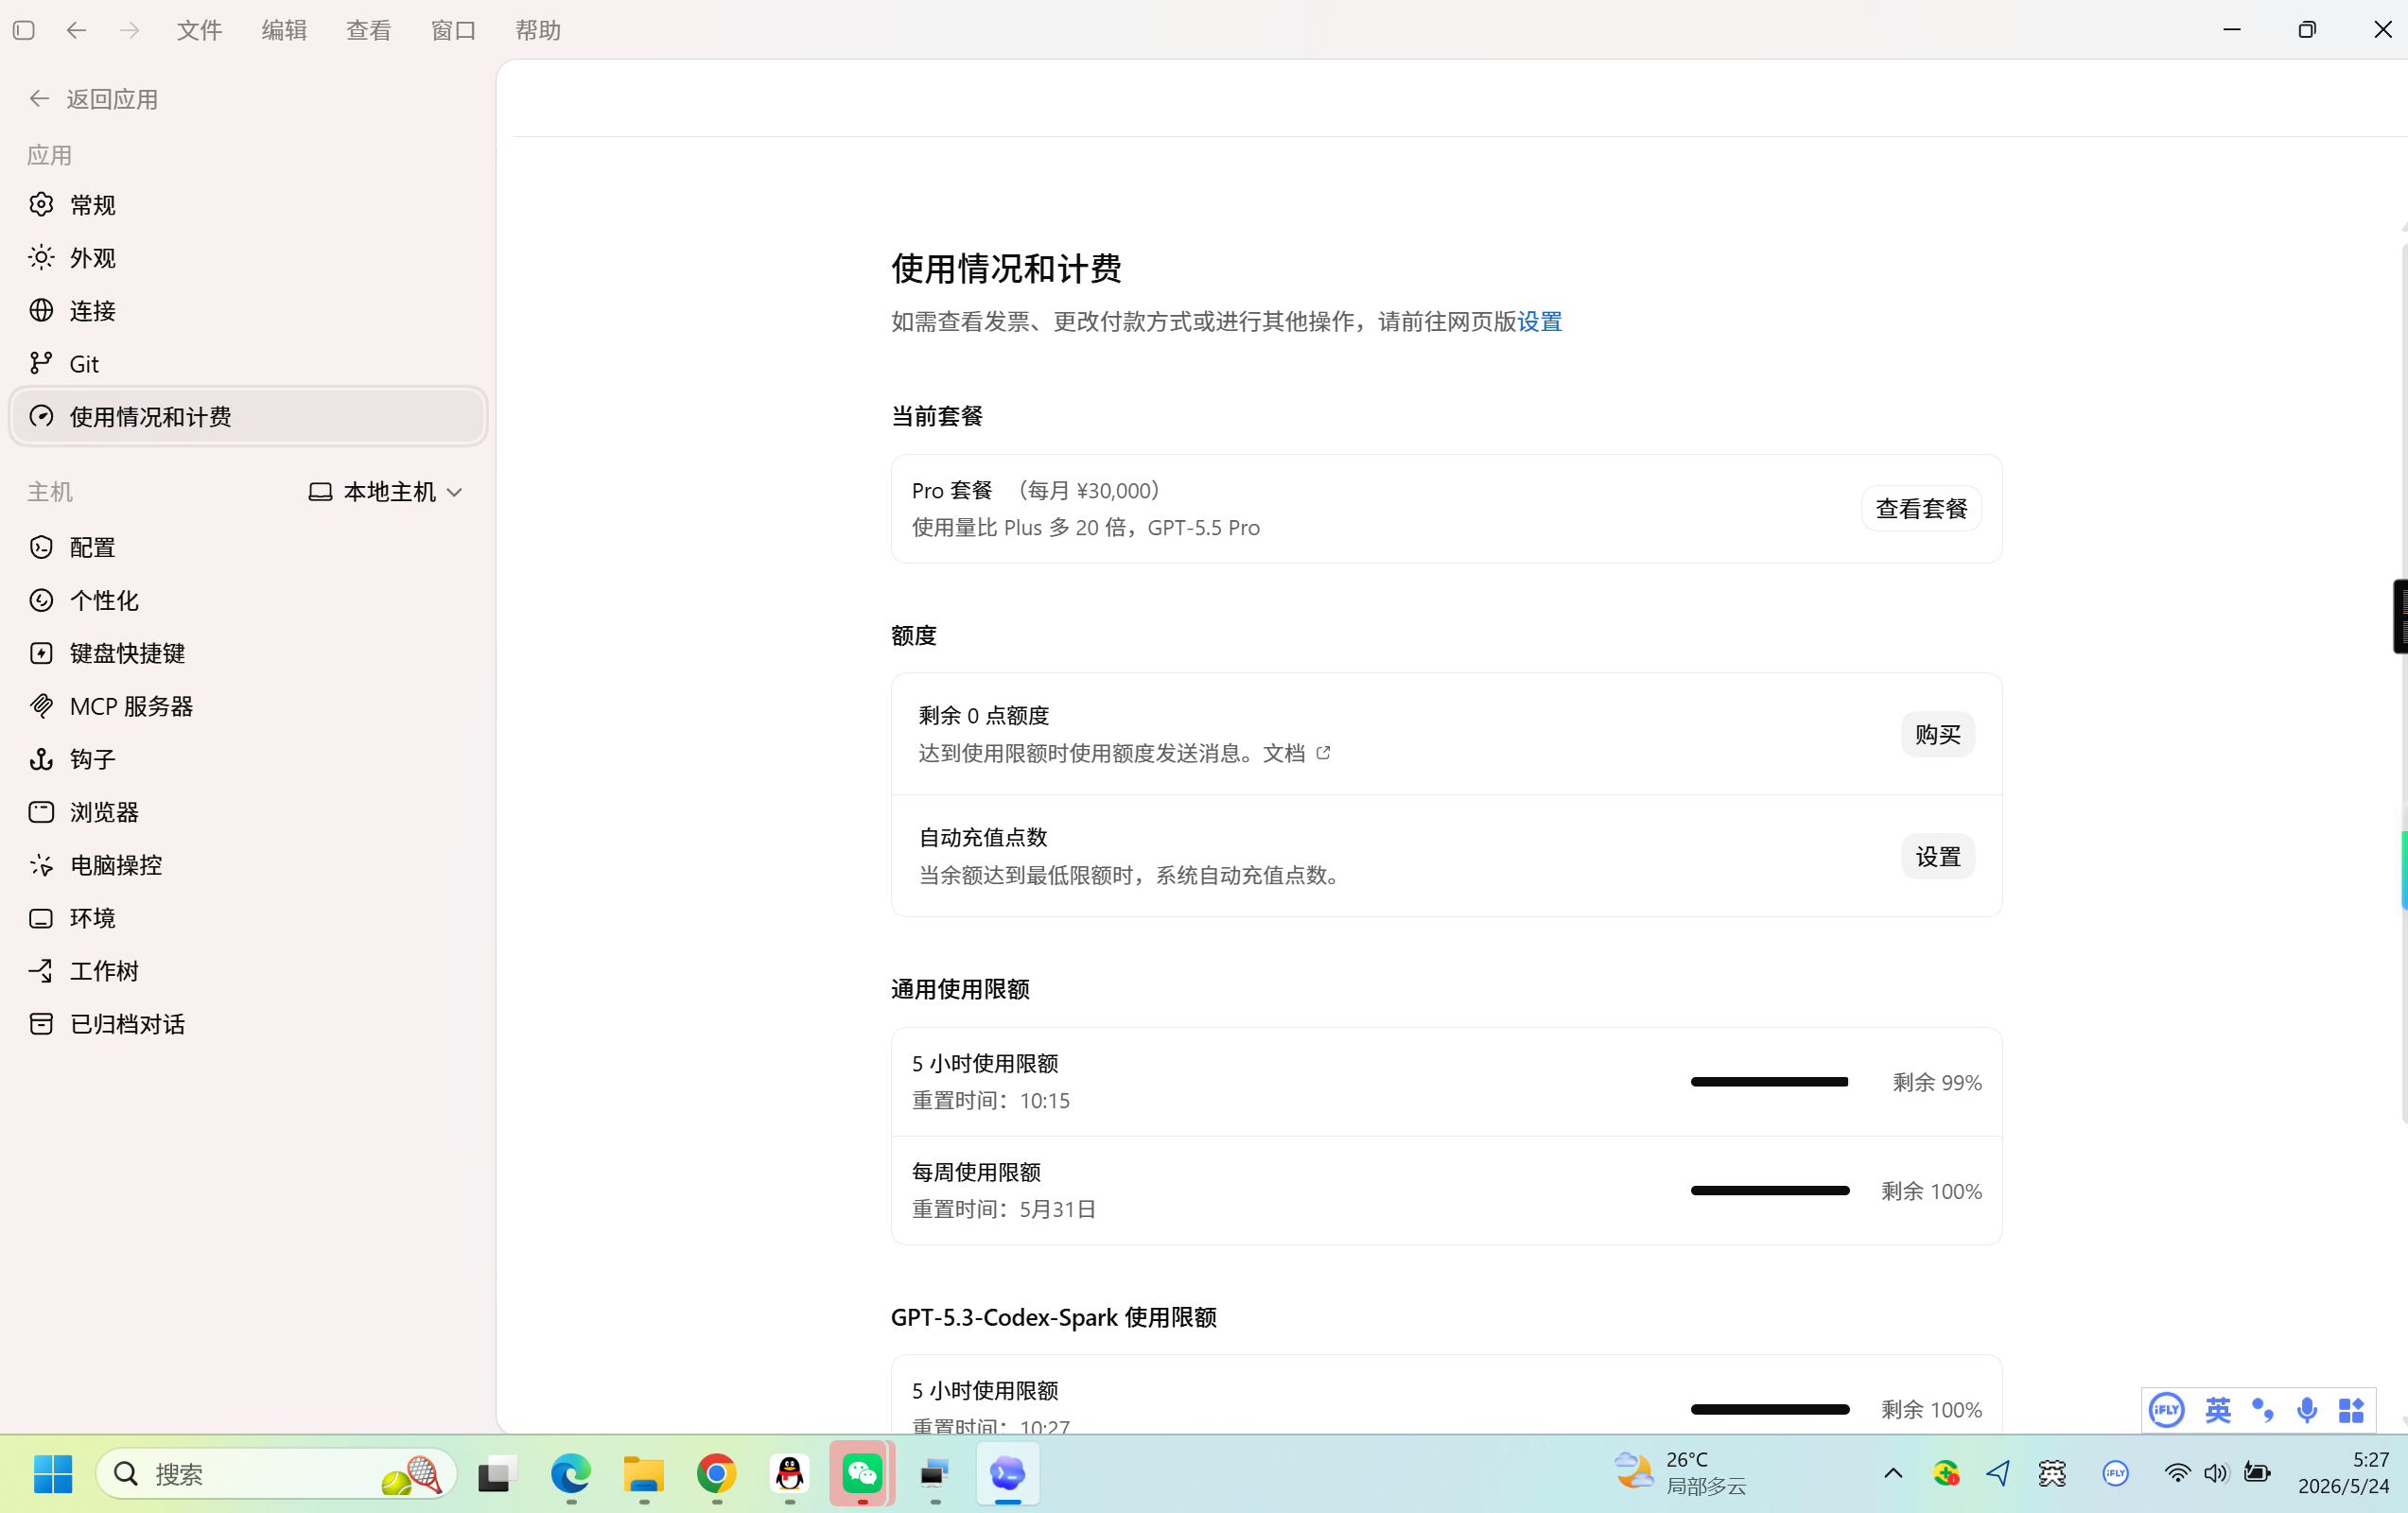2408x1513 pixels.
Task: Click the 配置 icon in sidebar
Action: click(x=41, y=548)
